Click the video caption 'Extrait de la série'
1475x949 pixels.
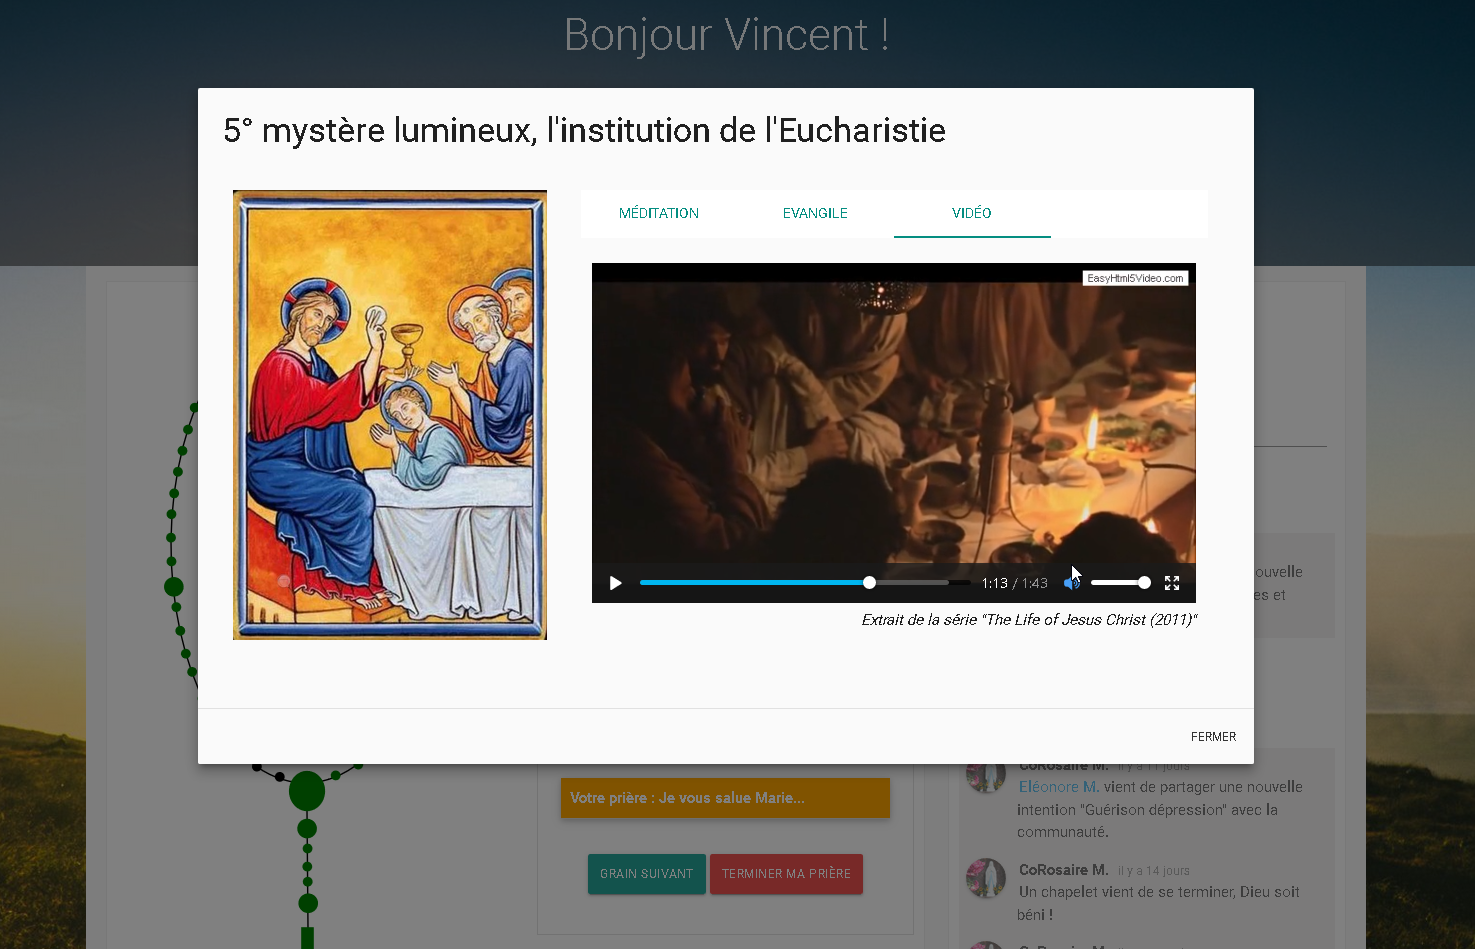1029,620
